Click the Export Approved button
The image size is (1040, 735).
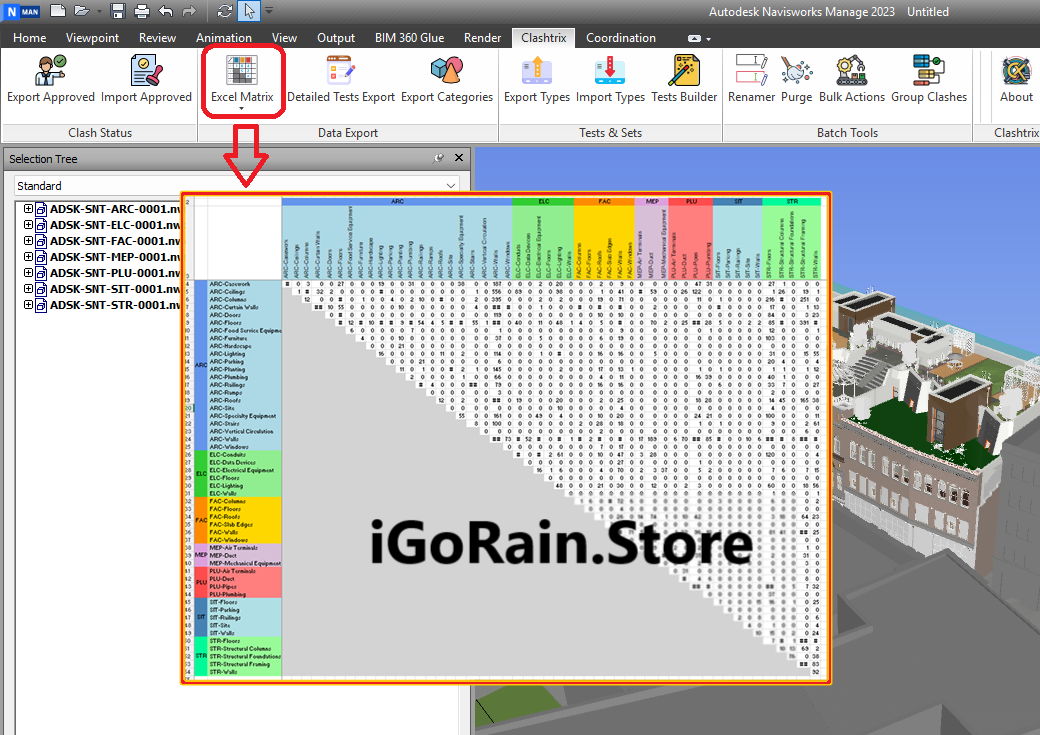(51, 78)
